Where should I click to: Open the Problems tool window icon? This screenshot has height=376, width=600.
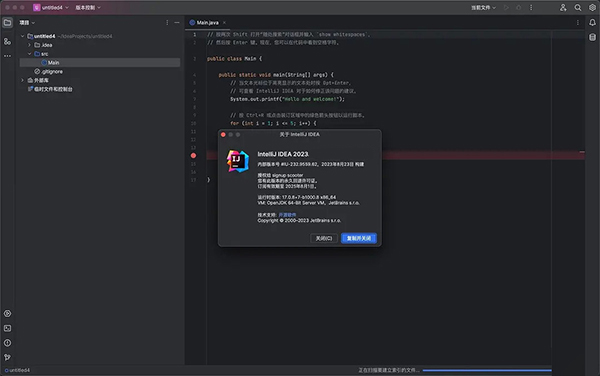tap(7, 343)
